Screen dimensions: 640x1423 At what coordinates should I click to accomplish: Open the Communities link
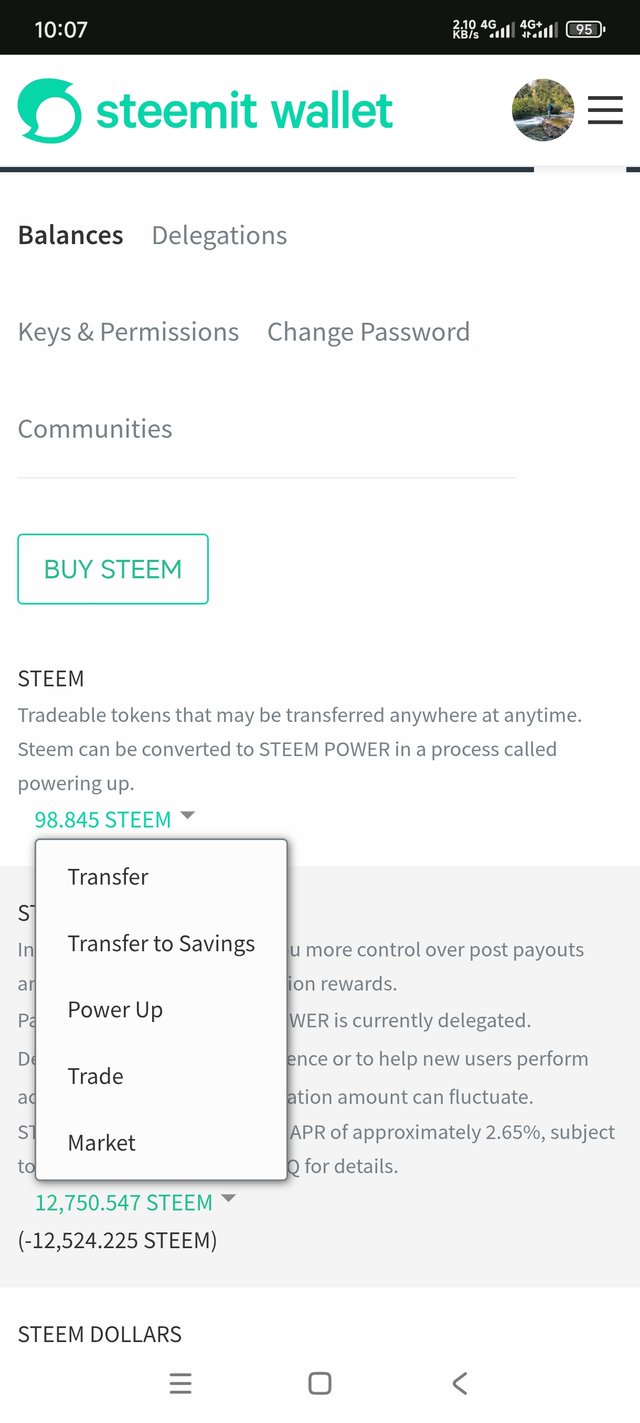95,429
